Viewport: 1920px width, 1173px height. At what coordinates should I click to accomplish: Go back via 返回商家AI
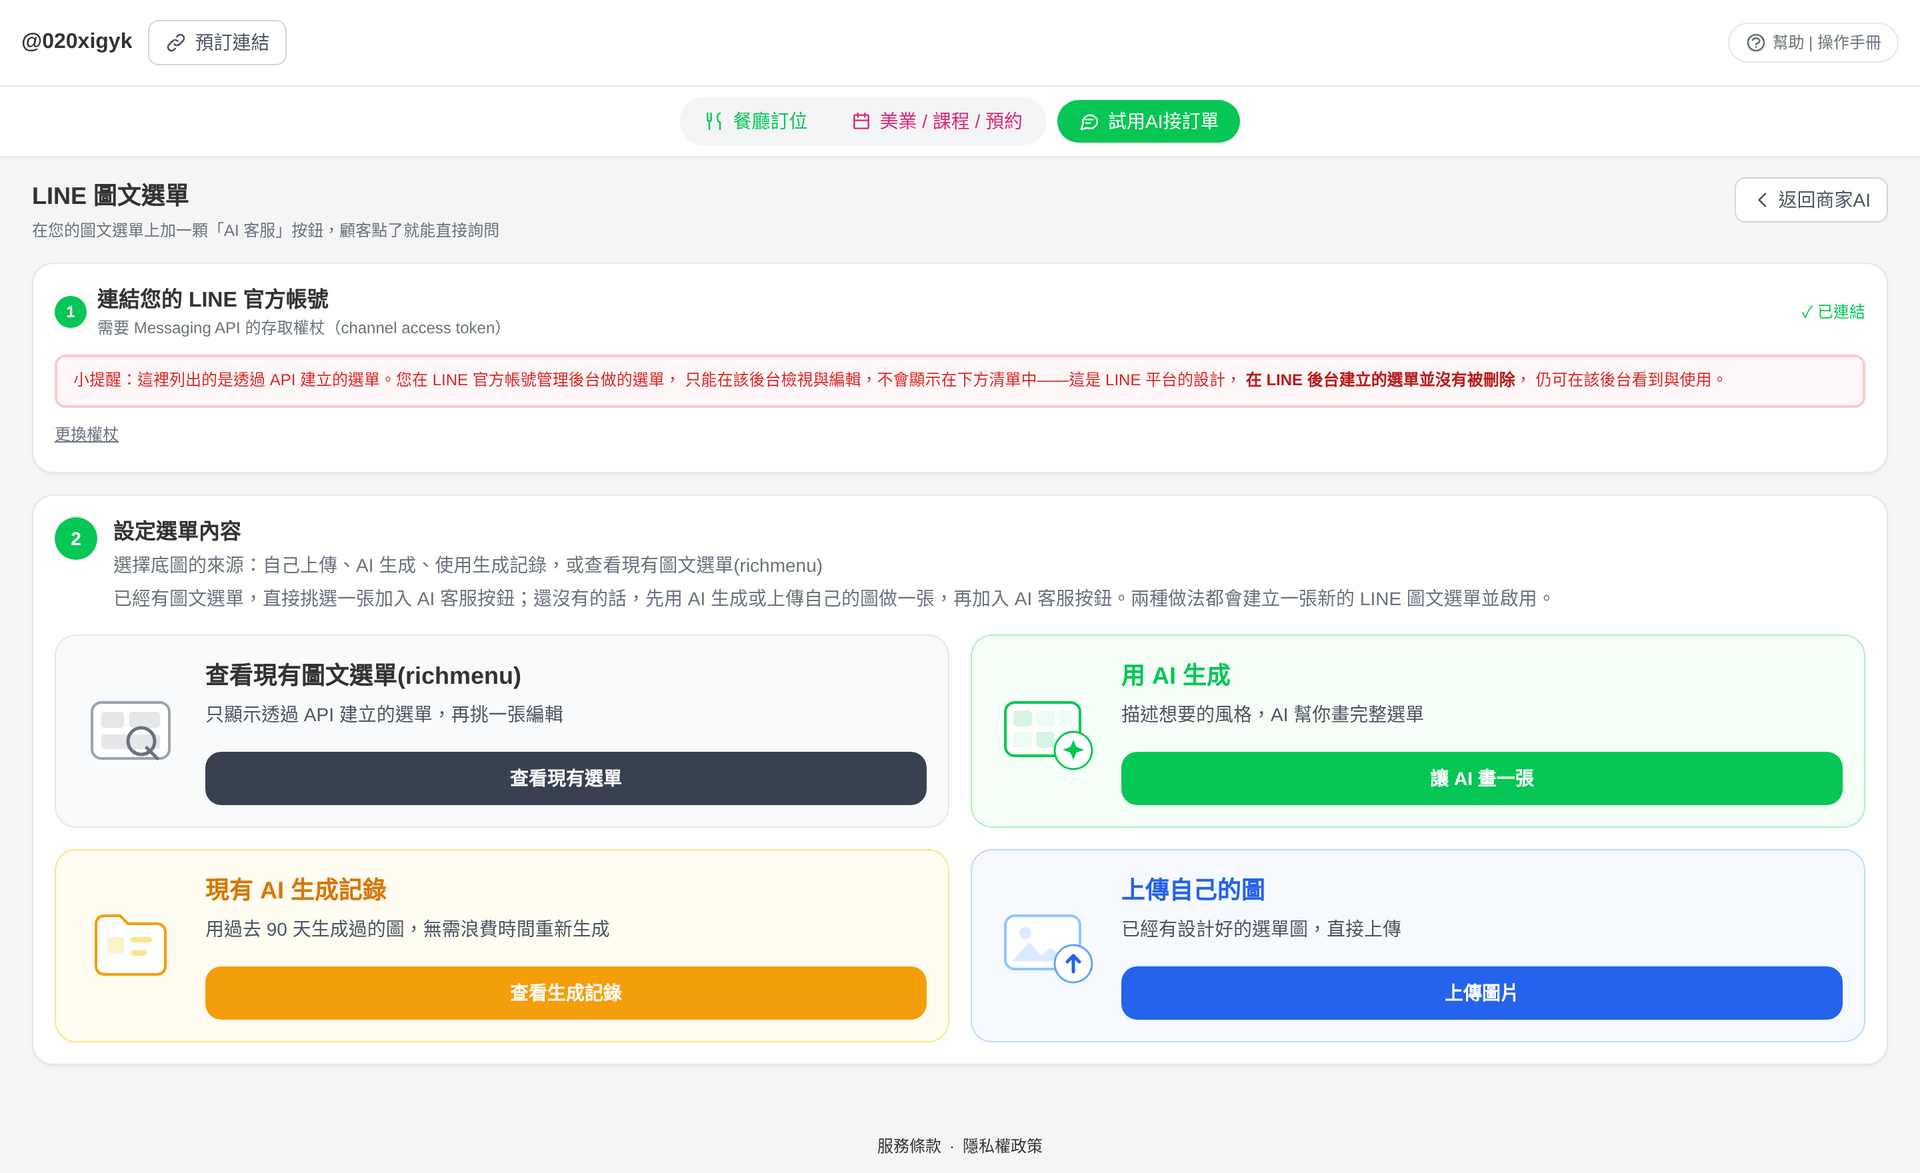(1810, 200)
